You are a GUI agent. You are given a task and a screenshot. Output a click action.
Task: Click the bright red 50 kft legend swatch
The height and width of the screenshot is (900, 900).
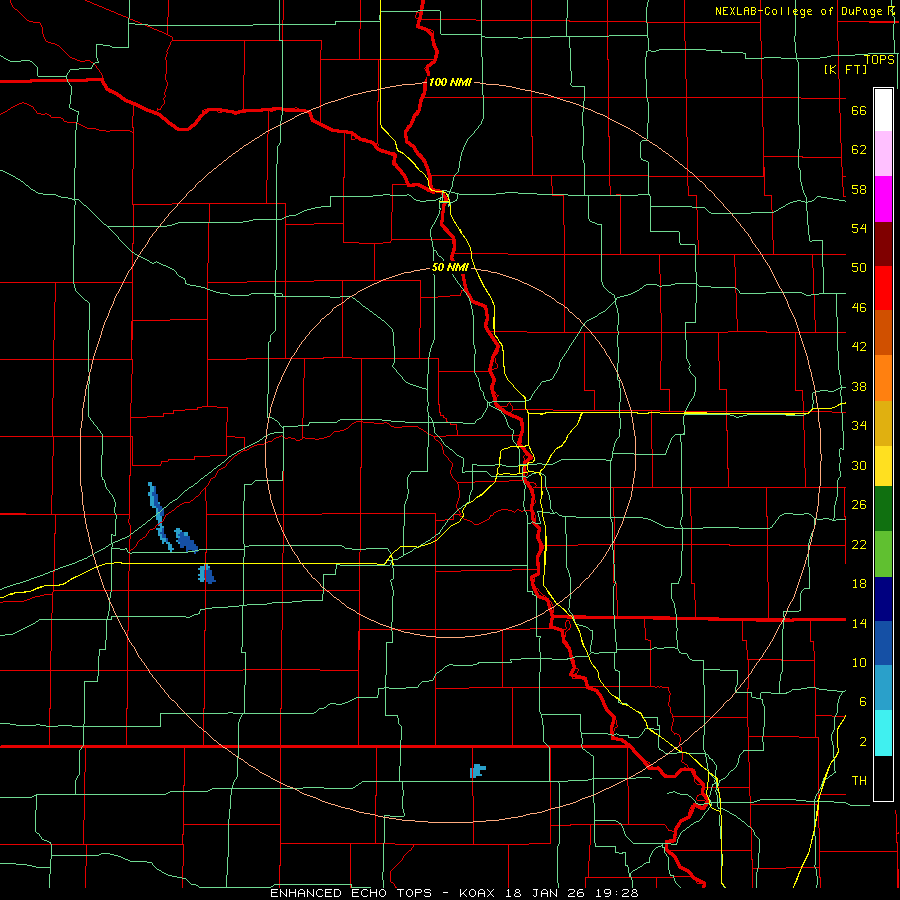click(x=883, y=288)
